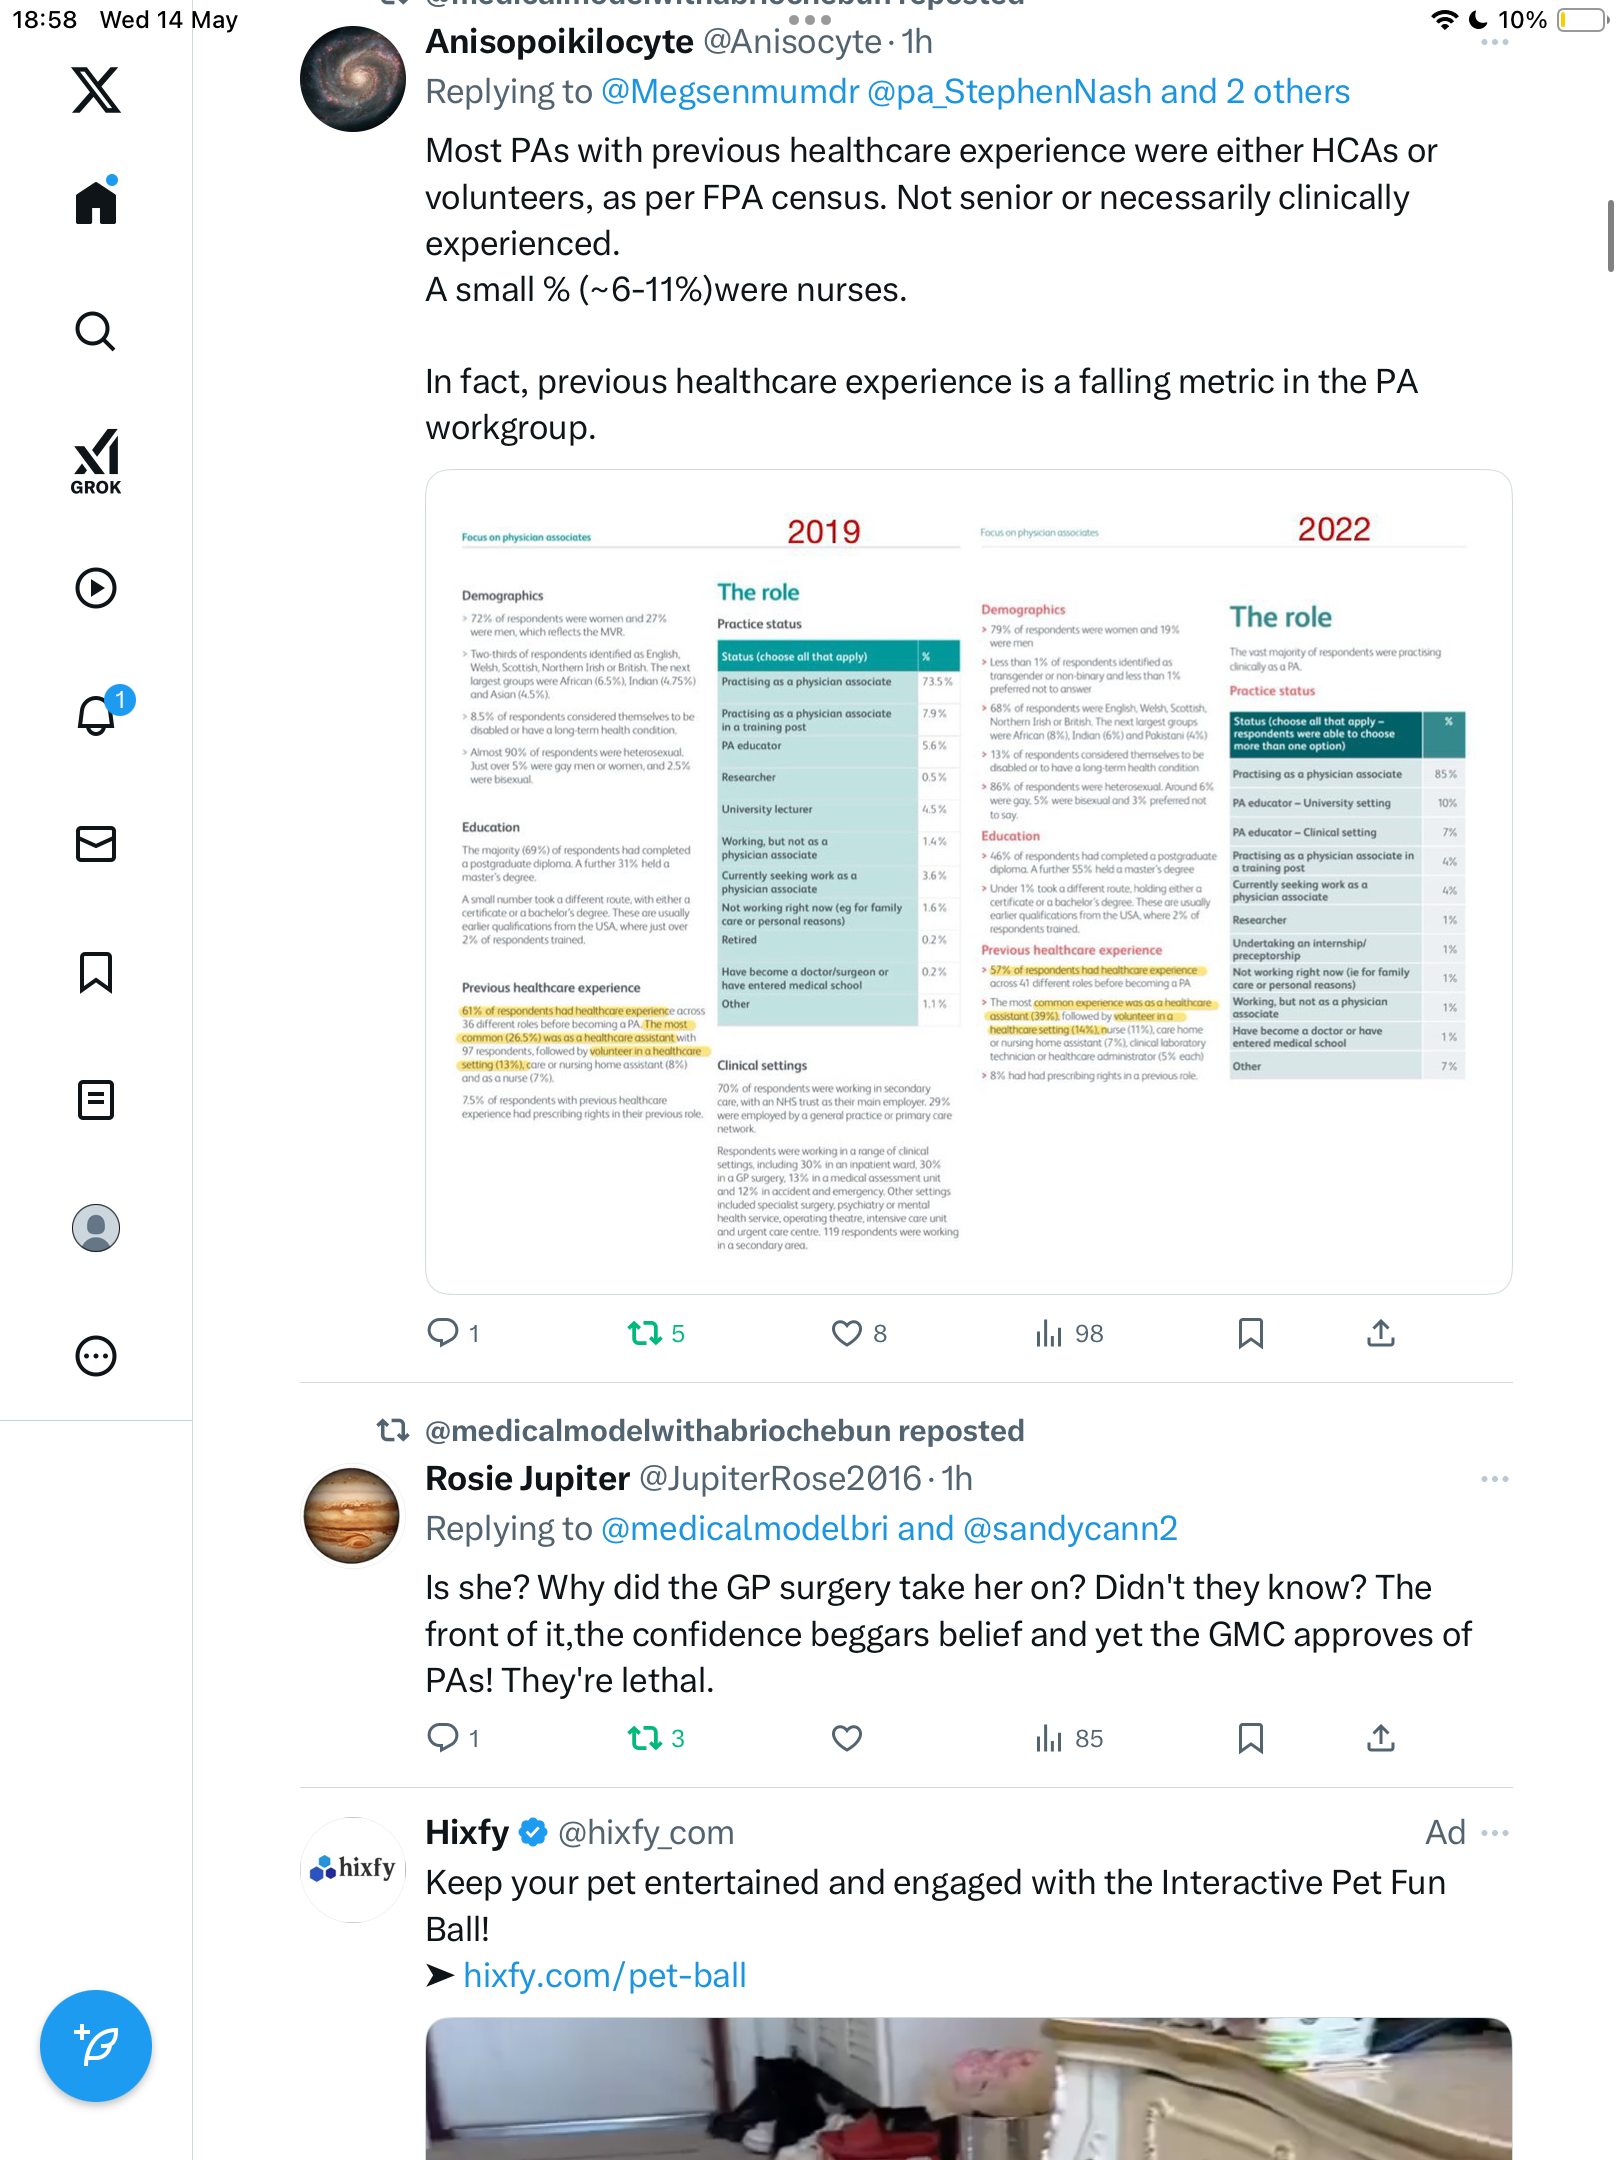Click the X logo at top of sidebar
This screenshot has height=2160, width=1620.
pos(96,90)
